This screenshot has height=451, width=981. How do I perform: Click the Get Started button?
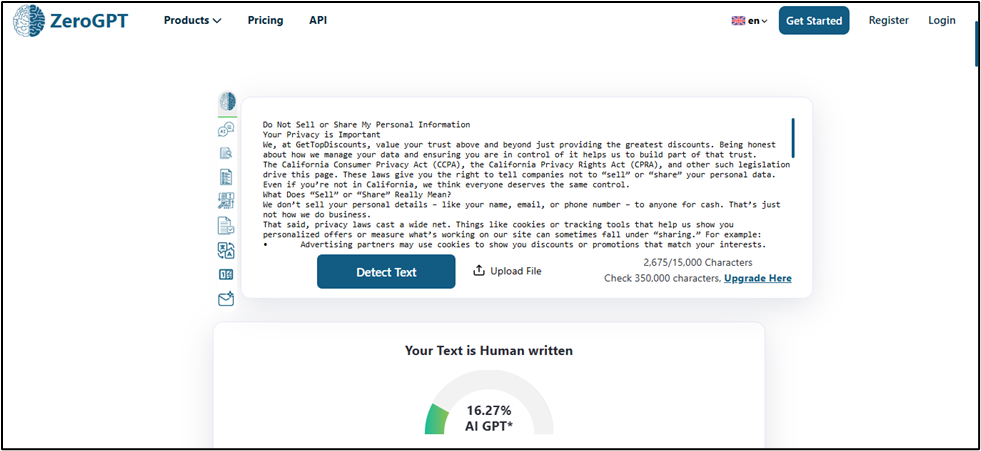pos(814,21)
